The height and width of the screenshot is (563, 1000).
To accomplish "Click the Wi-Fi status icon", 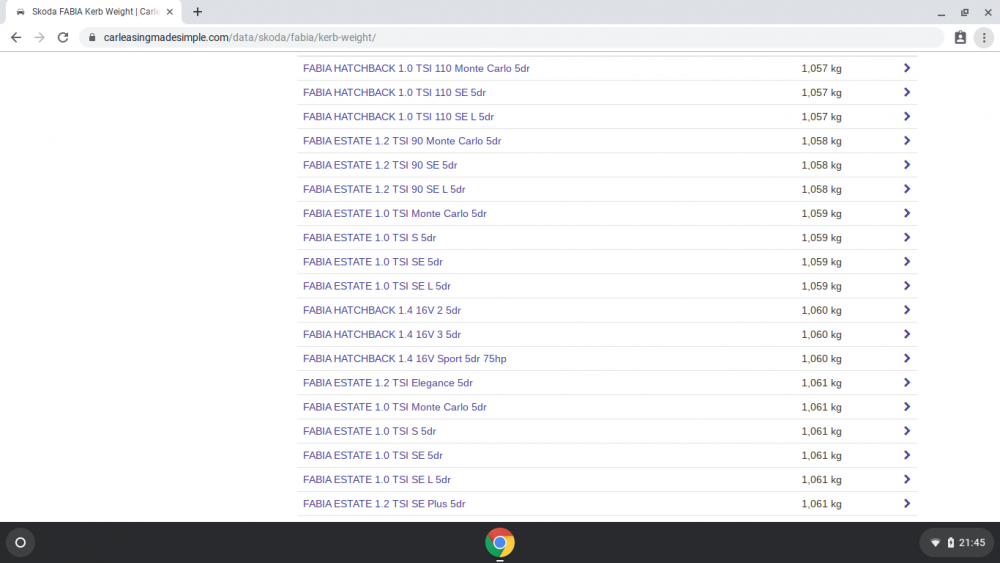I will click(x=935, y=543).
